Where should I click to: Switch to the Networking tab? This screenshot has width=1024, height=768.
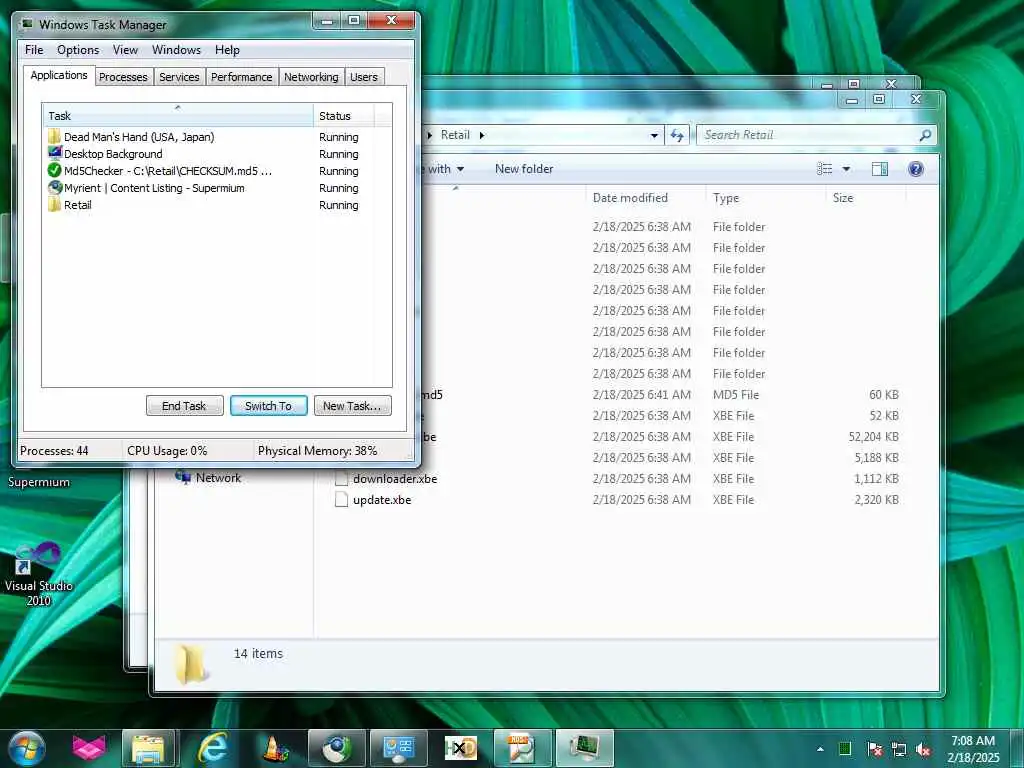(x=311, y=77)
